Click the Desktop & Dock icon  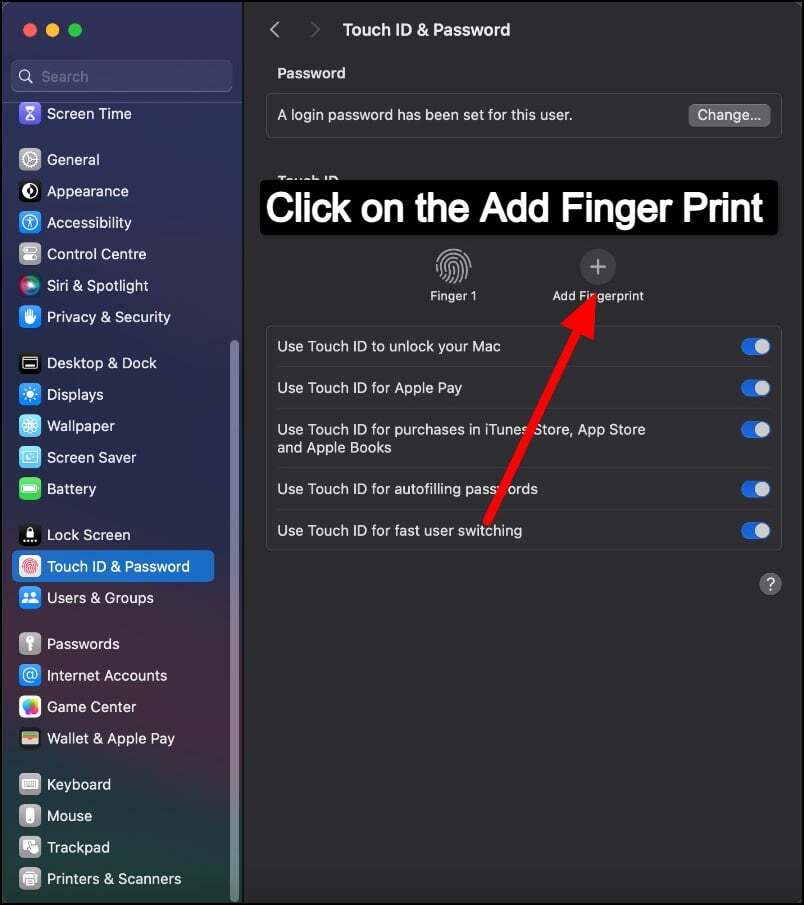(30, 363)
